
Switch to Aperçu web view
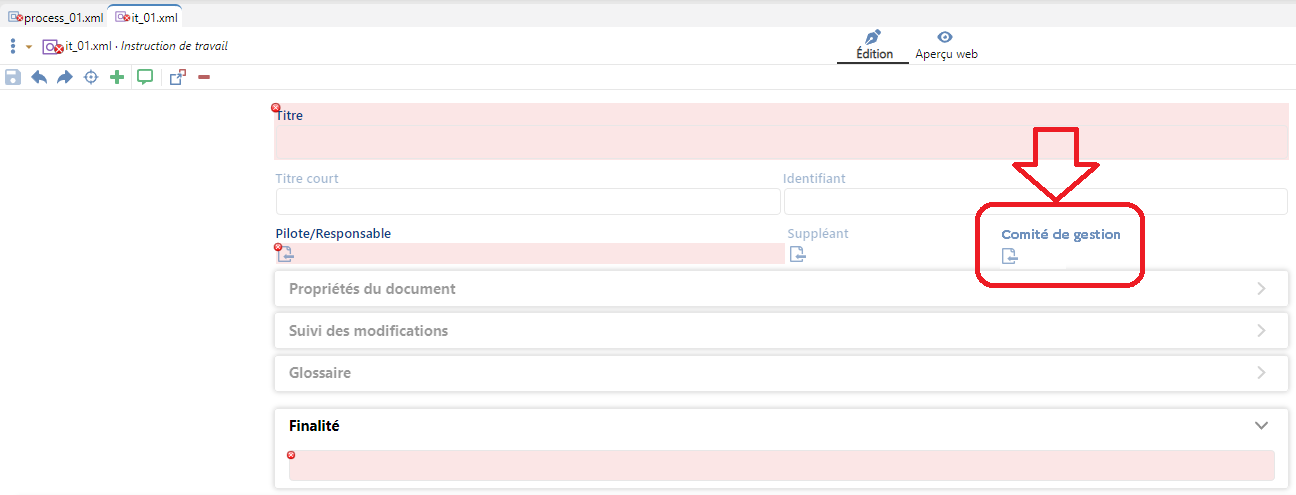point(946,45)
